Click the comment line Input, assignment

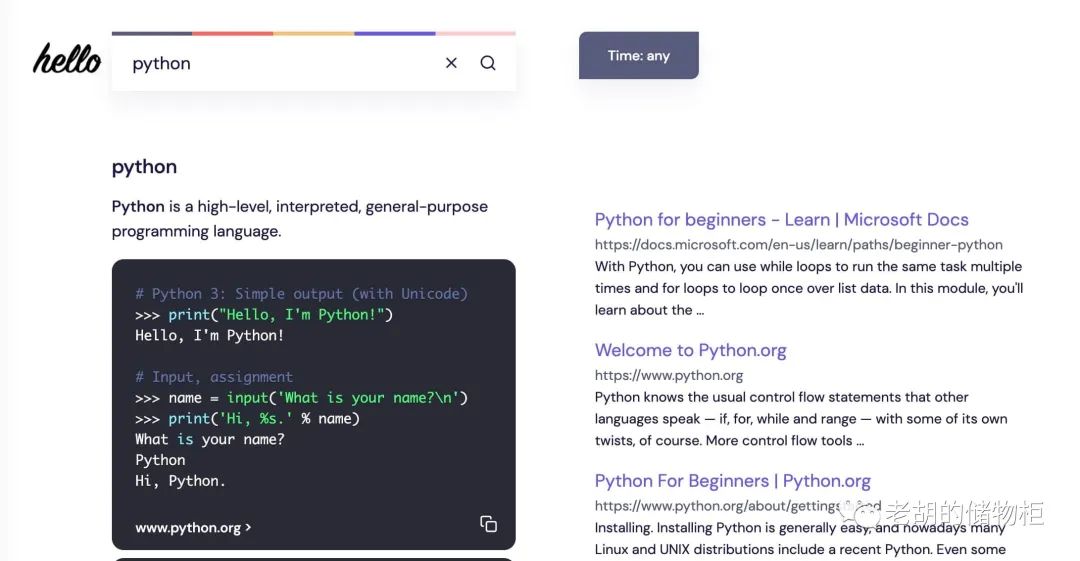pos(214,377)
